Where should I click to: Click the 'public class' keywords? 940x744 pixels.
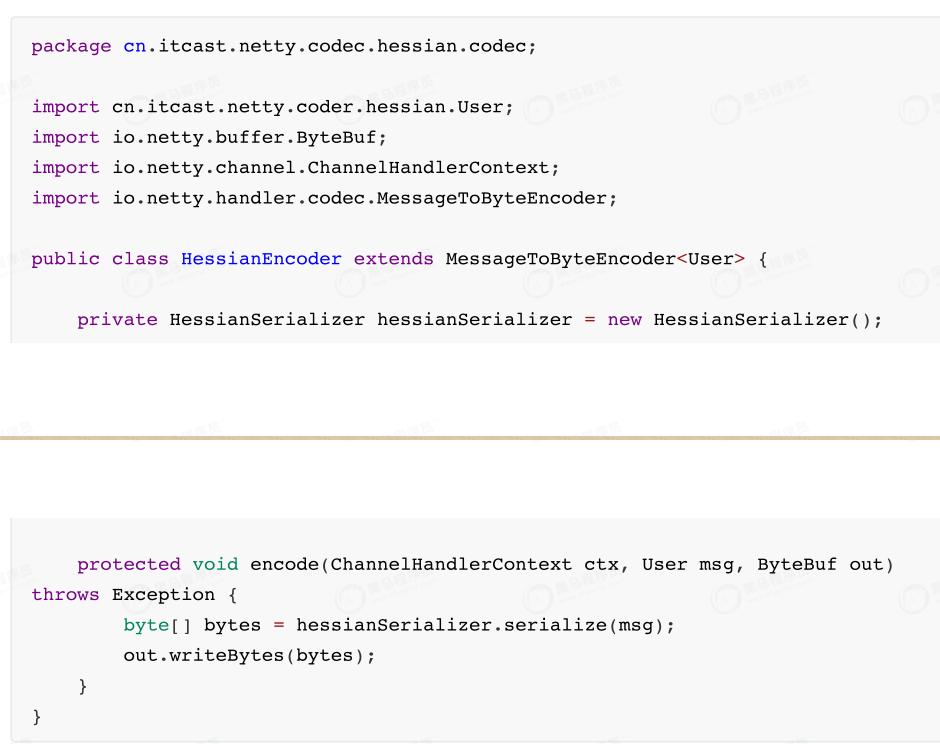pos(100,258)
